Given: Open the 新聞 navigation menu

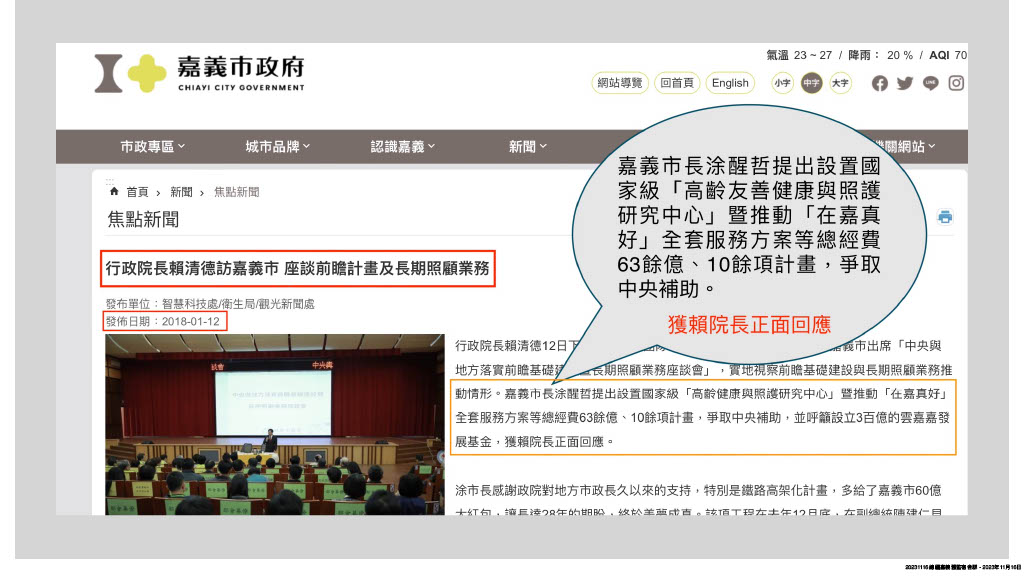Looking at the screenshot, I should pyautogui.click(x=527, y=147).
